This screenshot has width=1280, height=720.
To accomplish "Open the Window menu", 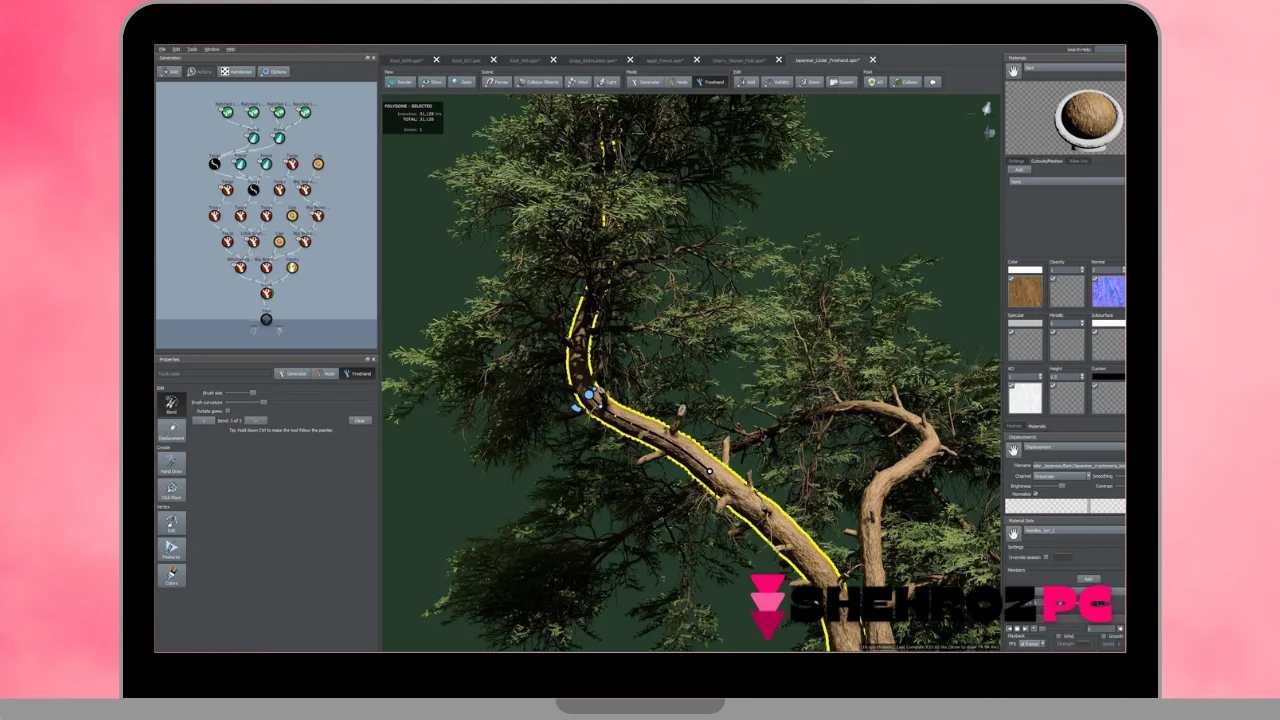I will [212, 49].
